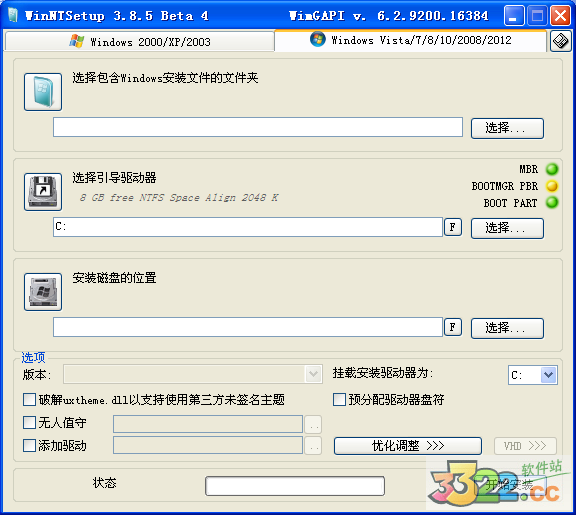576x515 pixels.
Task: Click the installation disk location icon
Action: coord(43,292)
